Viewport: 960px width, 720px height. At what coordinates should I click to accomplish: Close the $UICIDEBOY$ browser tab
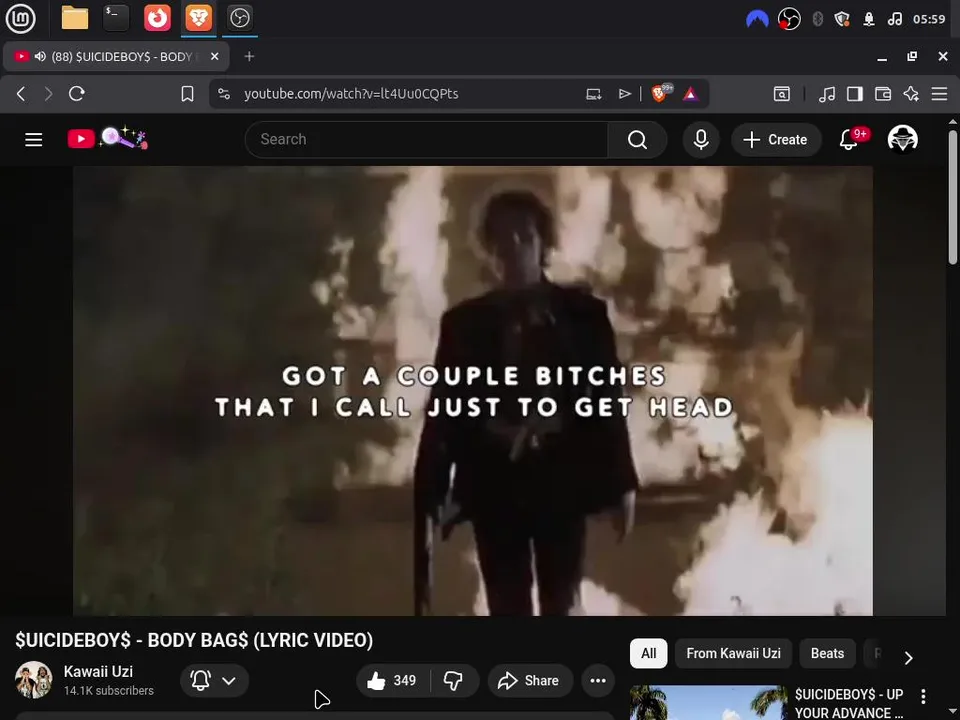coord(214,56)
